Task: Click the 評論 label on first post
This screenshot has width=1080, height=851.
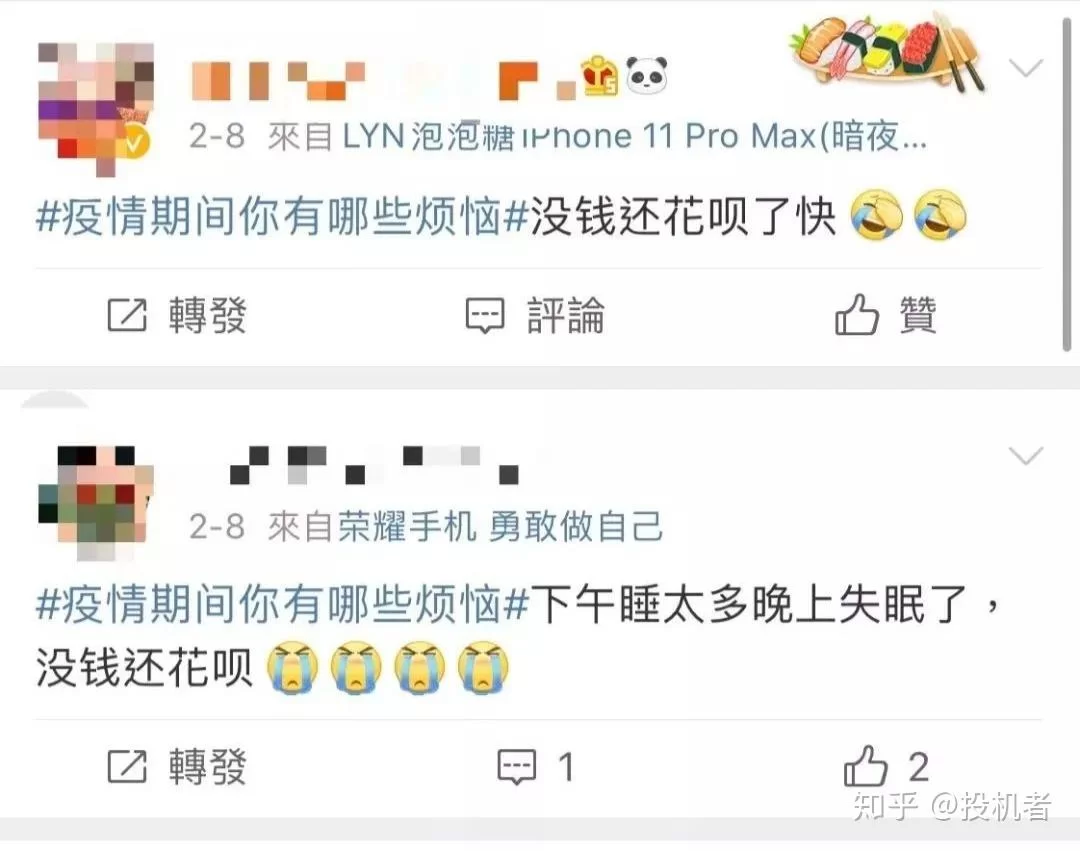Action: (x=565, y=316)
